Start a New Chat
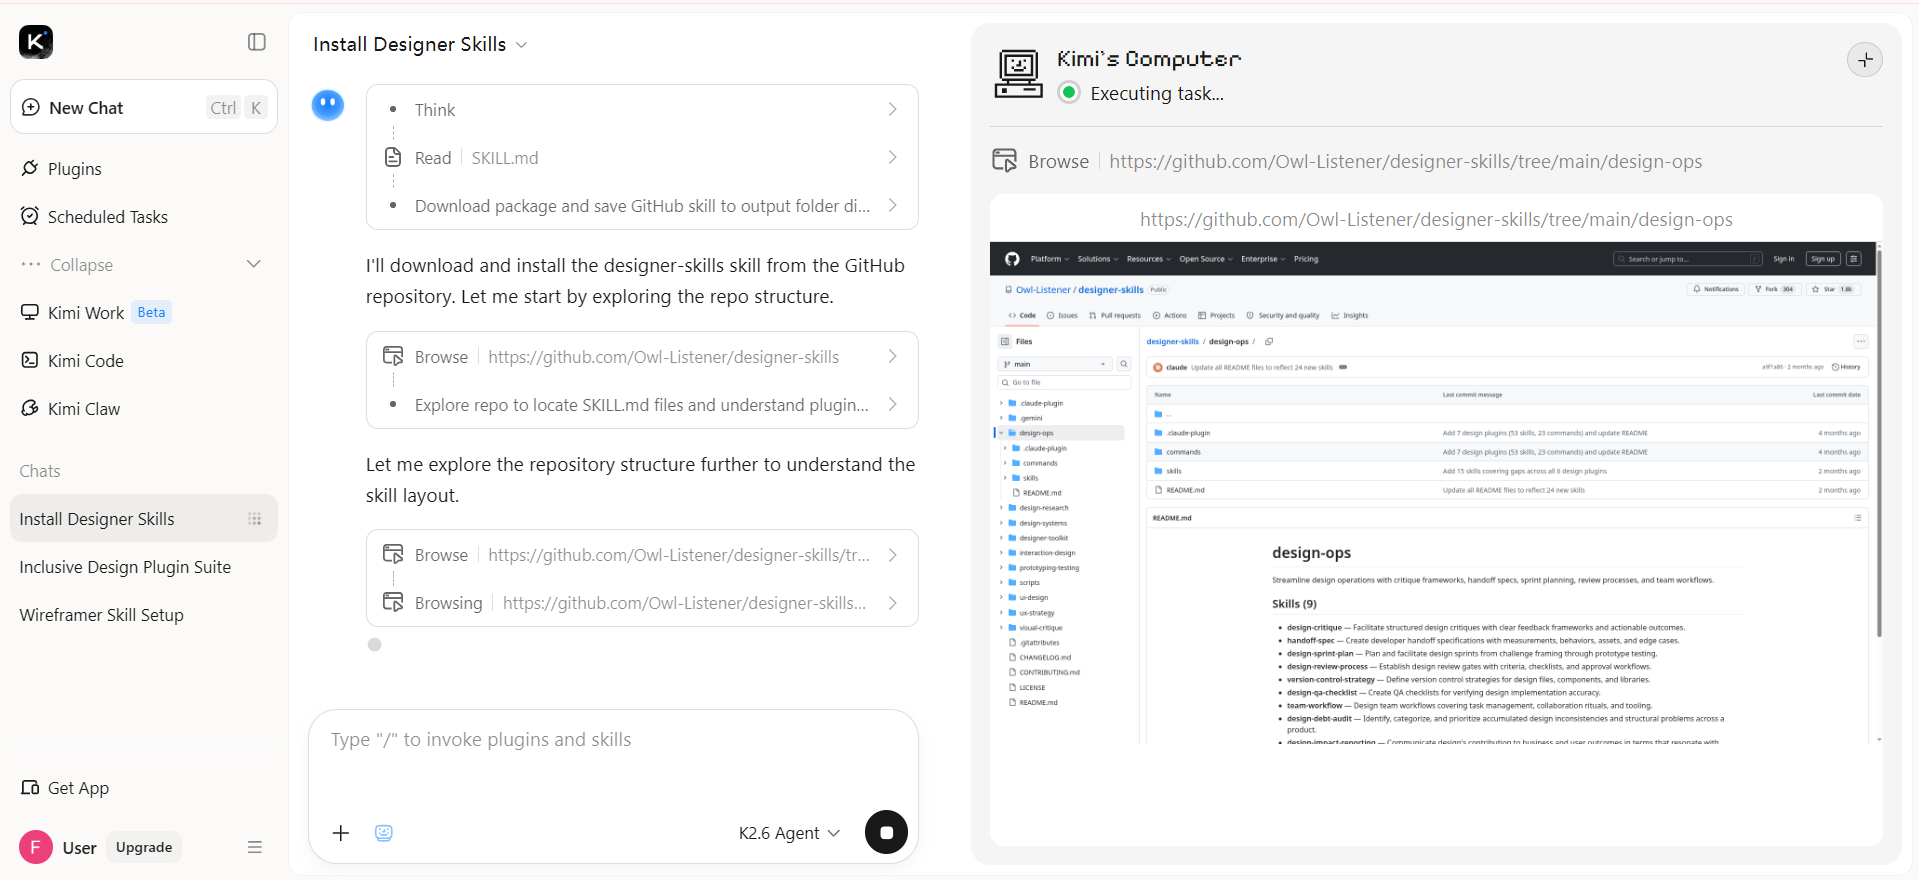This screenshot has height=880, width=1919. (x=144, y=107)
